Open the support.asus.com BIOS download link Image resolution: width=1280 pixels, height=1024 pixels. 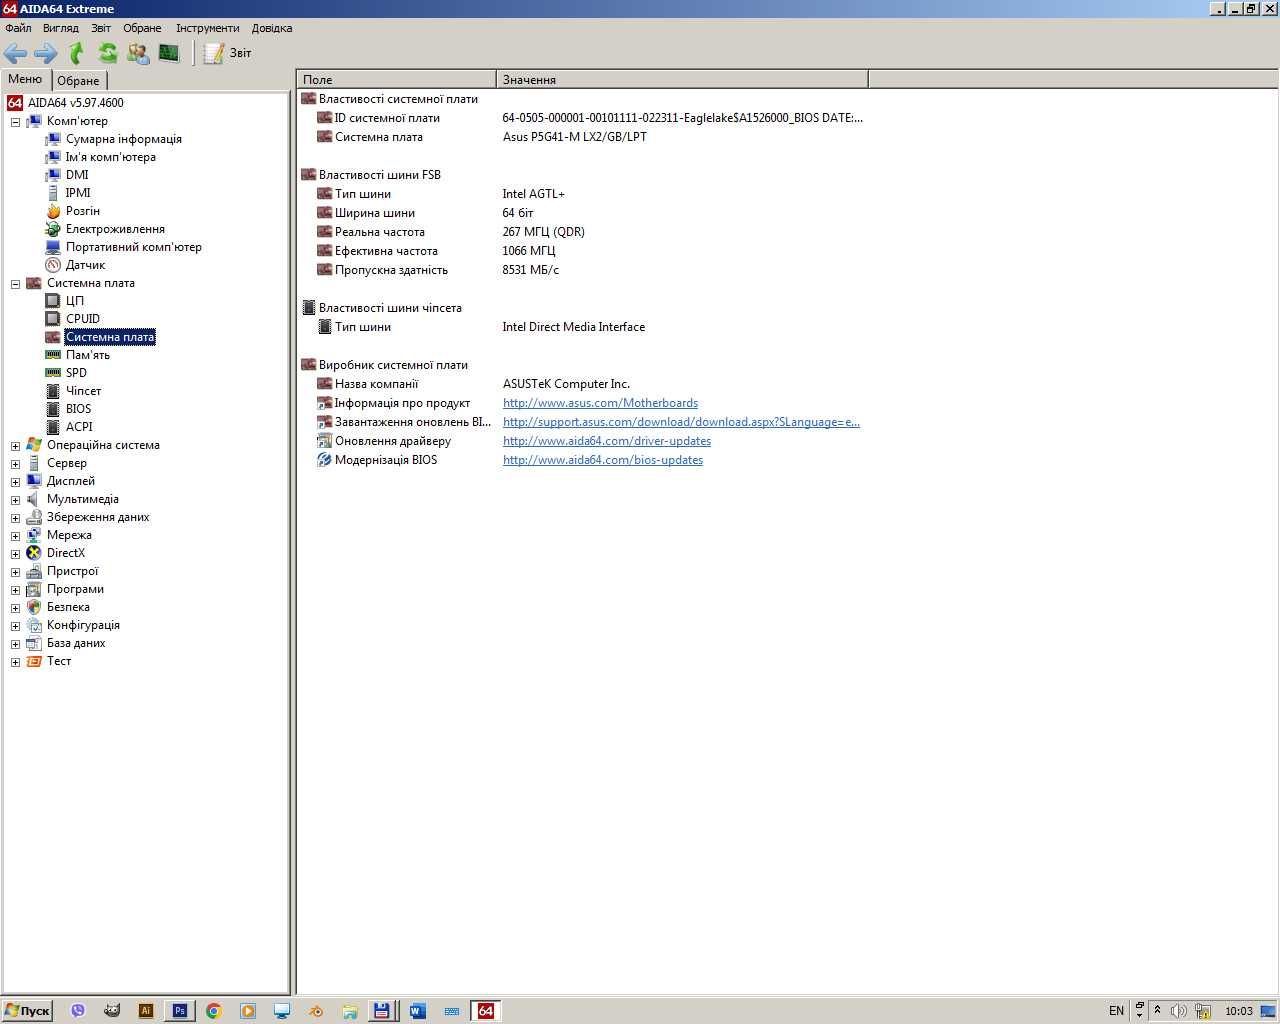[681, 422]
